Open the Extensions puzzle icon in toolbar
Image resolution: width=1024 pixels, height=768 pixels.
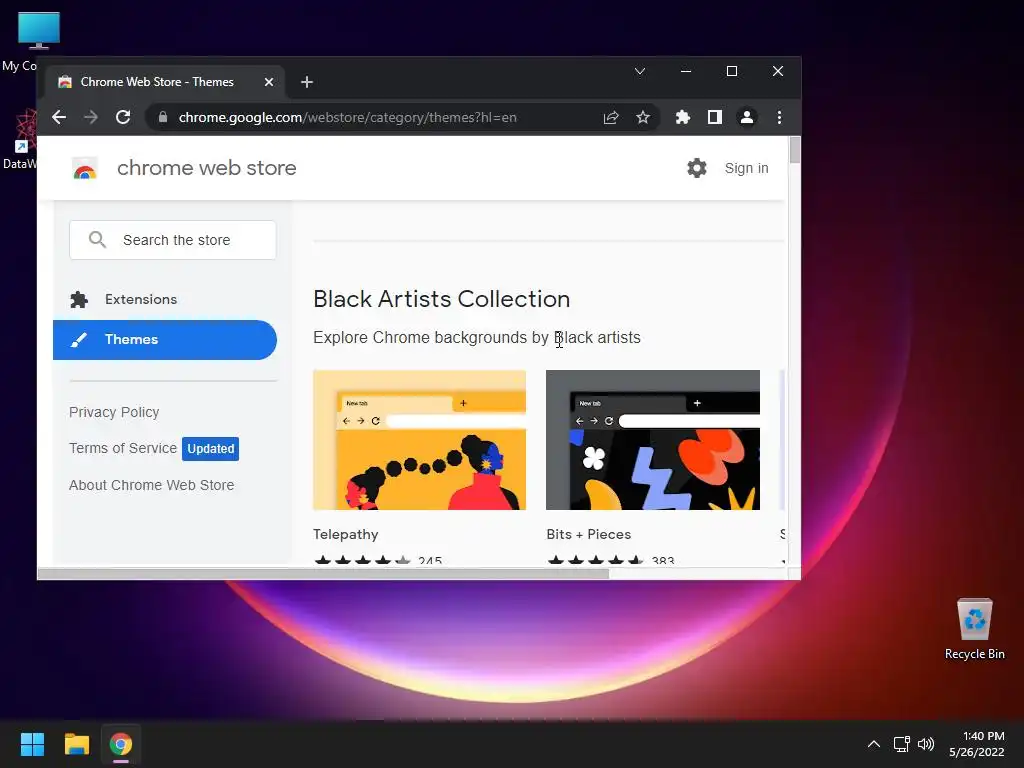(682, 118)
